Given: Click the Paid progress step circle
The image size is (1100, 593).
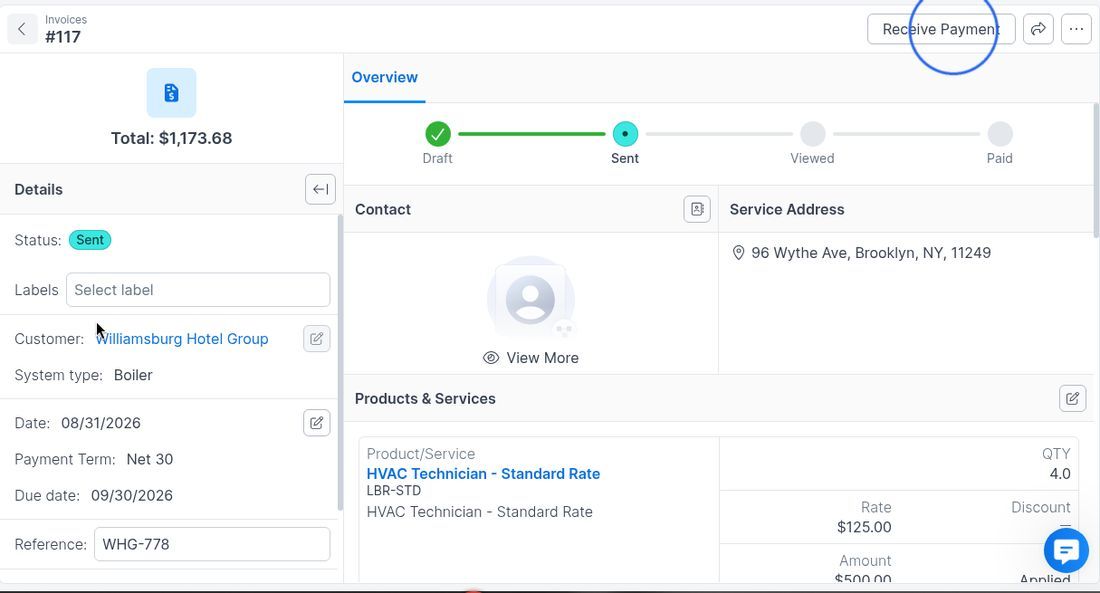Looking at the screenshot, I should (x=1000, y=133).
